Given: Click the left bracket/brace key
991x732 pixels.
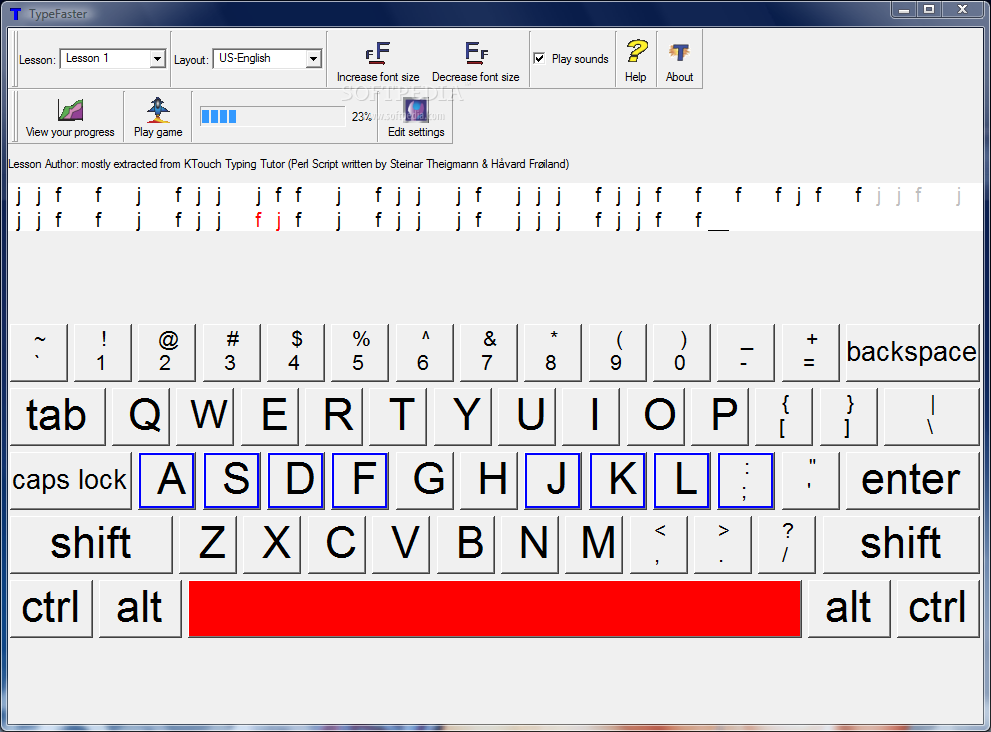Looking at the screenshot, I should coord(784,417).
